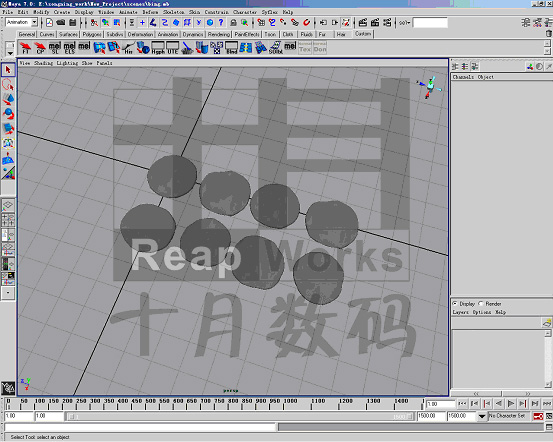The height and width of the screenshot is (442, 553).
Task: Choose the Scale tool in toolbox
Action: [x=8, y=129]
